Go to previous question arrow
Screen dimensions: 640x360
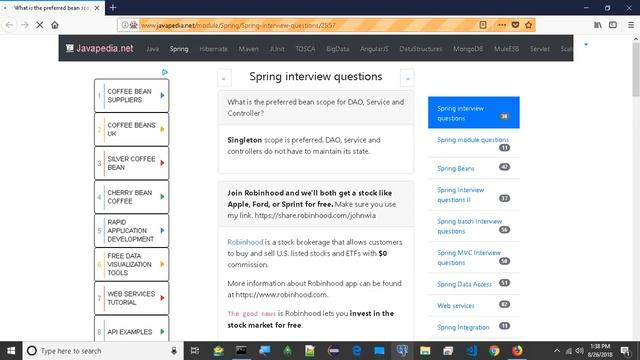224,78
